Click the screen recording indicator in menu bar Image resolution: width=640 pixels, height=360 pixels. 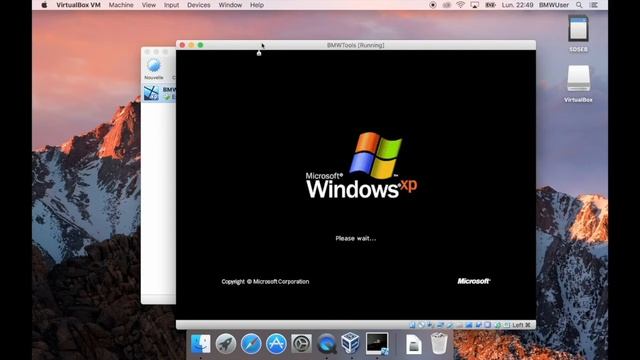433,5
